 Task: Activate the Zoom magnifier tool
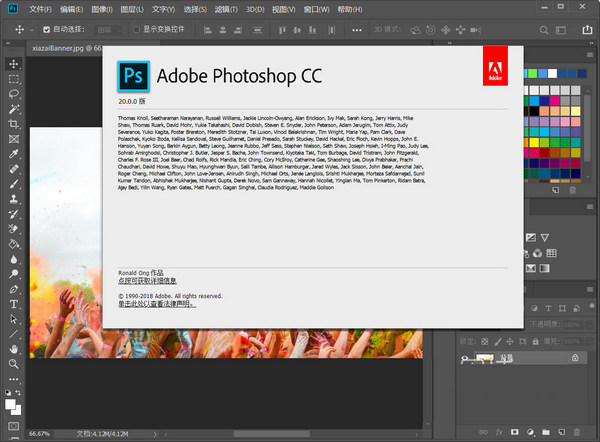click(x=14, y=364)
